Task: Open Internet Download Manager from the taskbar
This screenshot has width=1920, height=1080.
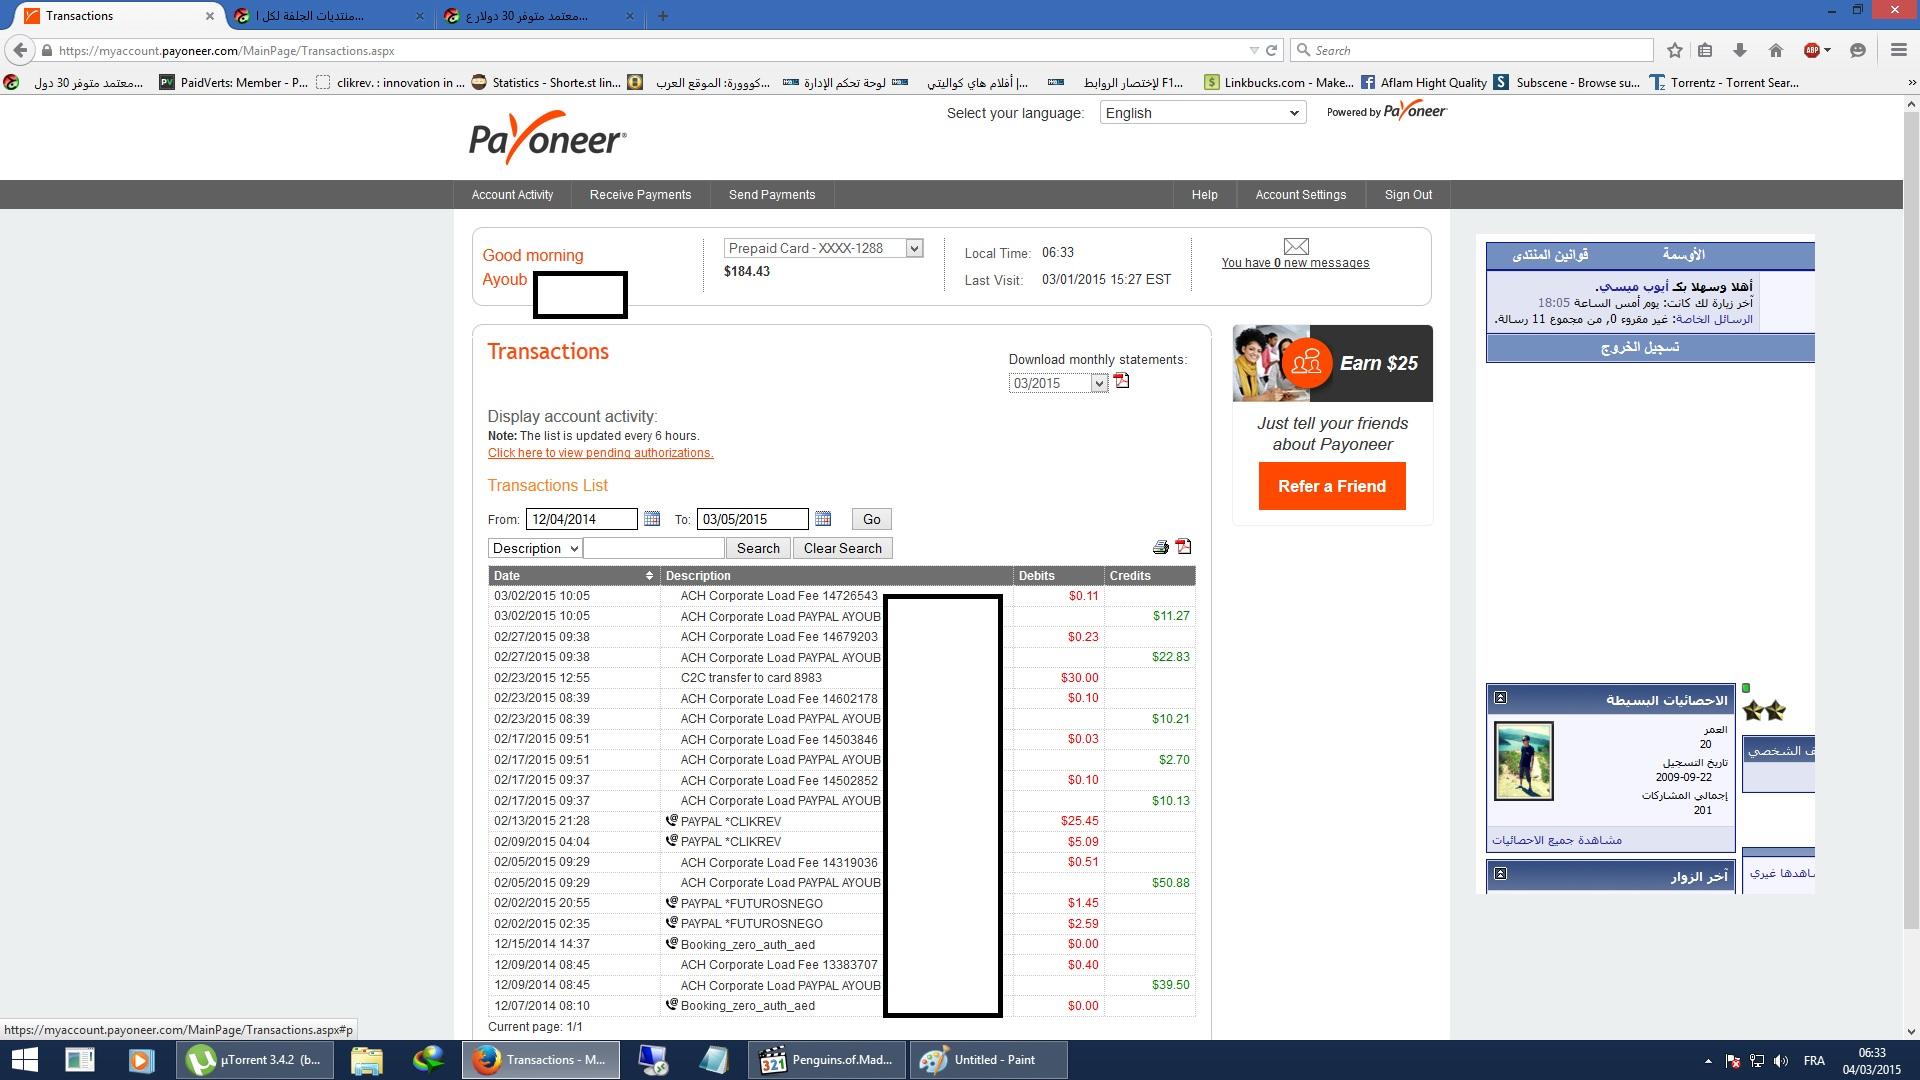Action: [x=429, y=1060]
